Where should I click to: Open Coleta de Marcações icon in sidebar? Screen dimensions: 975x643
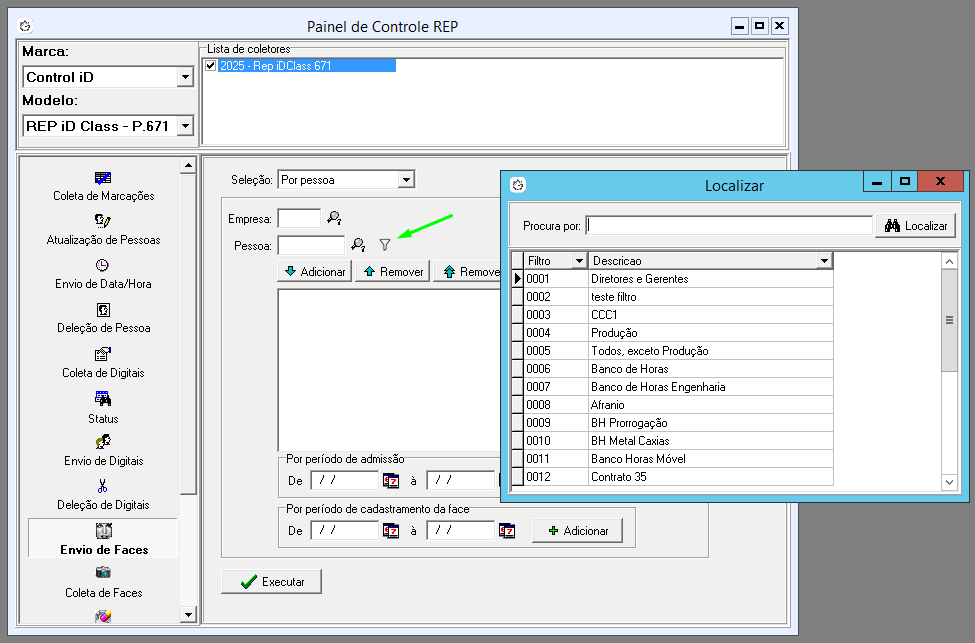click(x=103, y=178)
